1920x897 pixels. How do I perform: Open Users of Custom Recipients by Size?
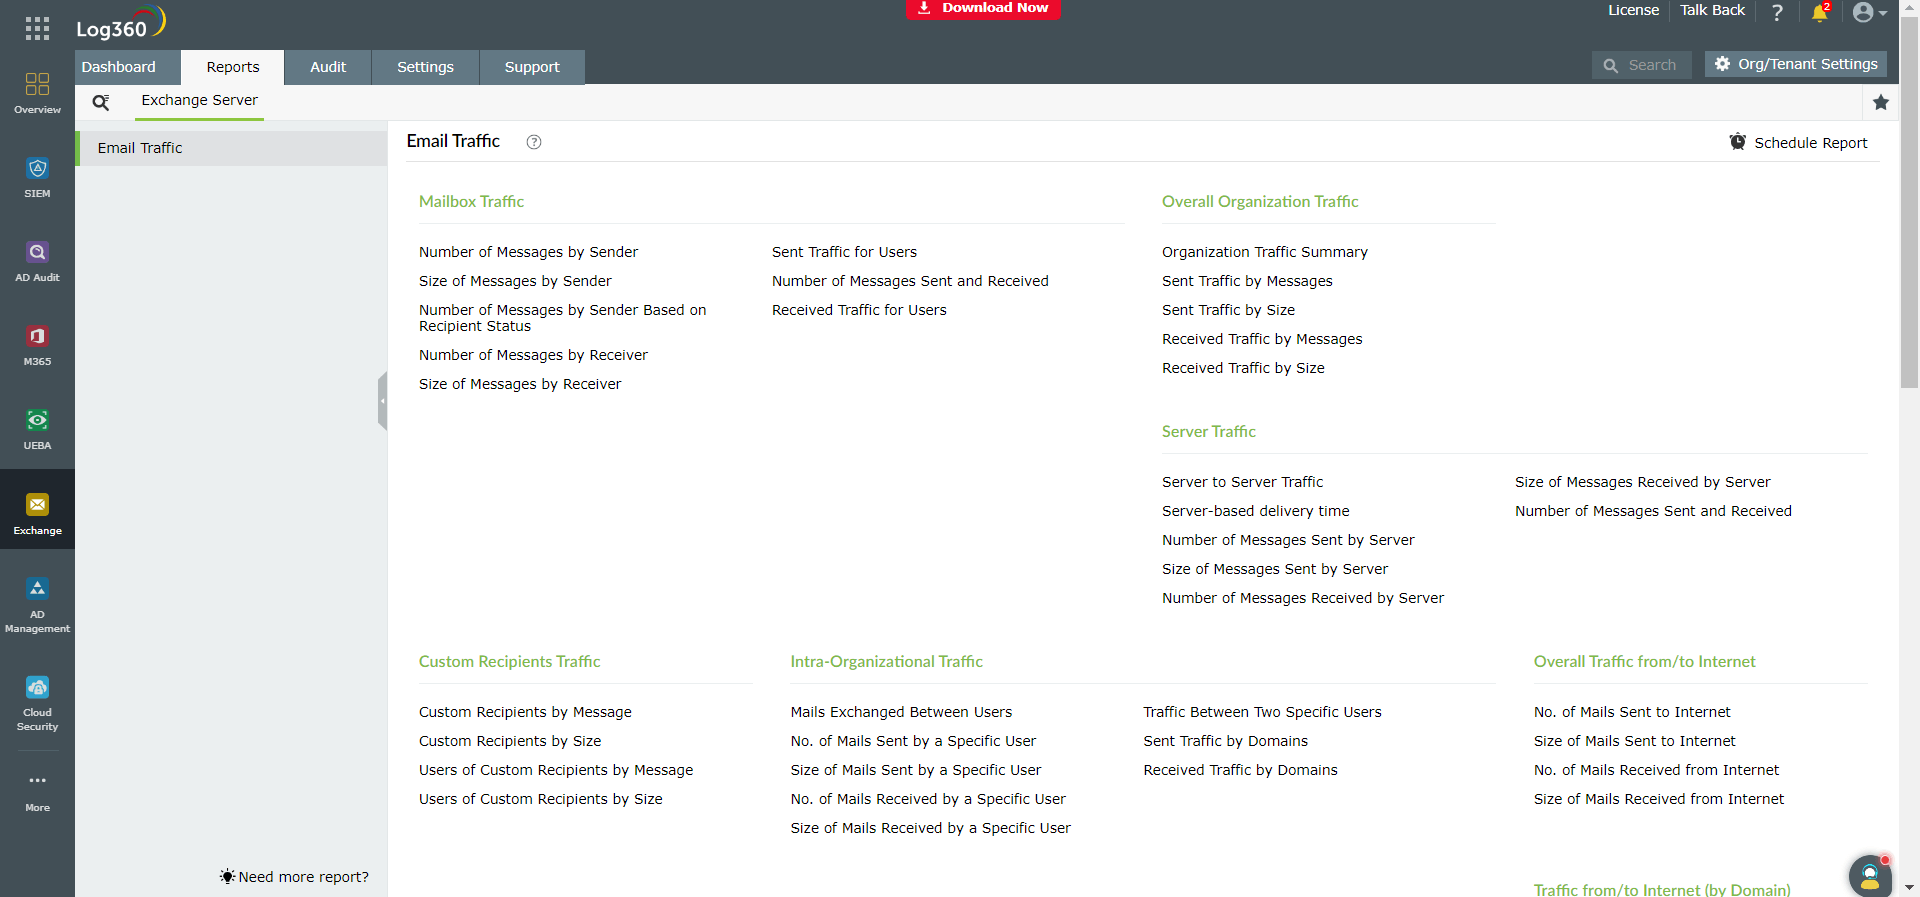tap(540, 799)
